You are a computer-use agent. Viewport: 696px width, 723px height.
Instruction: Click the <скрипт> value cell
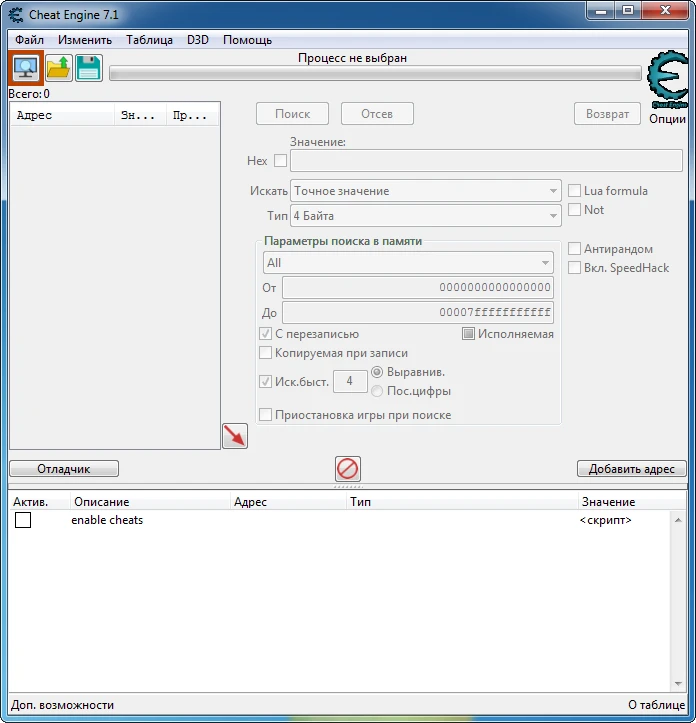(606, 520)
